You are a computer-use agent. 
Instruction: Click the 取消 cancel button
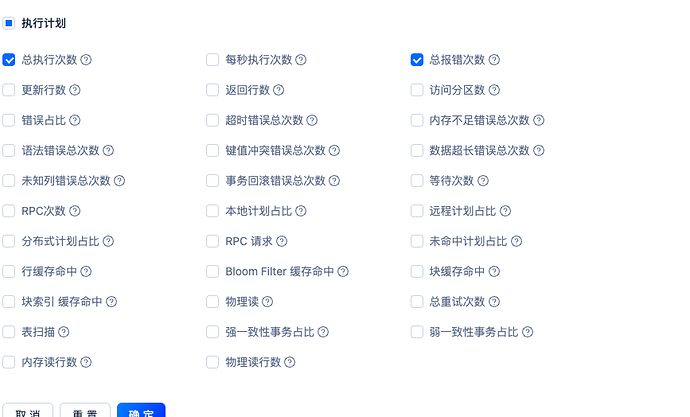pyautogui.click(x=28, y=411)
